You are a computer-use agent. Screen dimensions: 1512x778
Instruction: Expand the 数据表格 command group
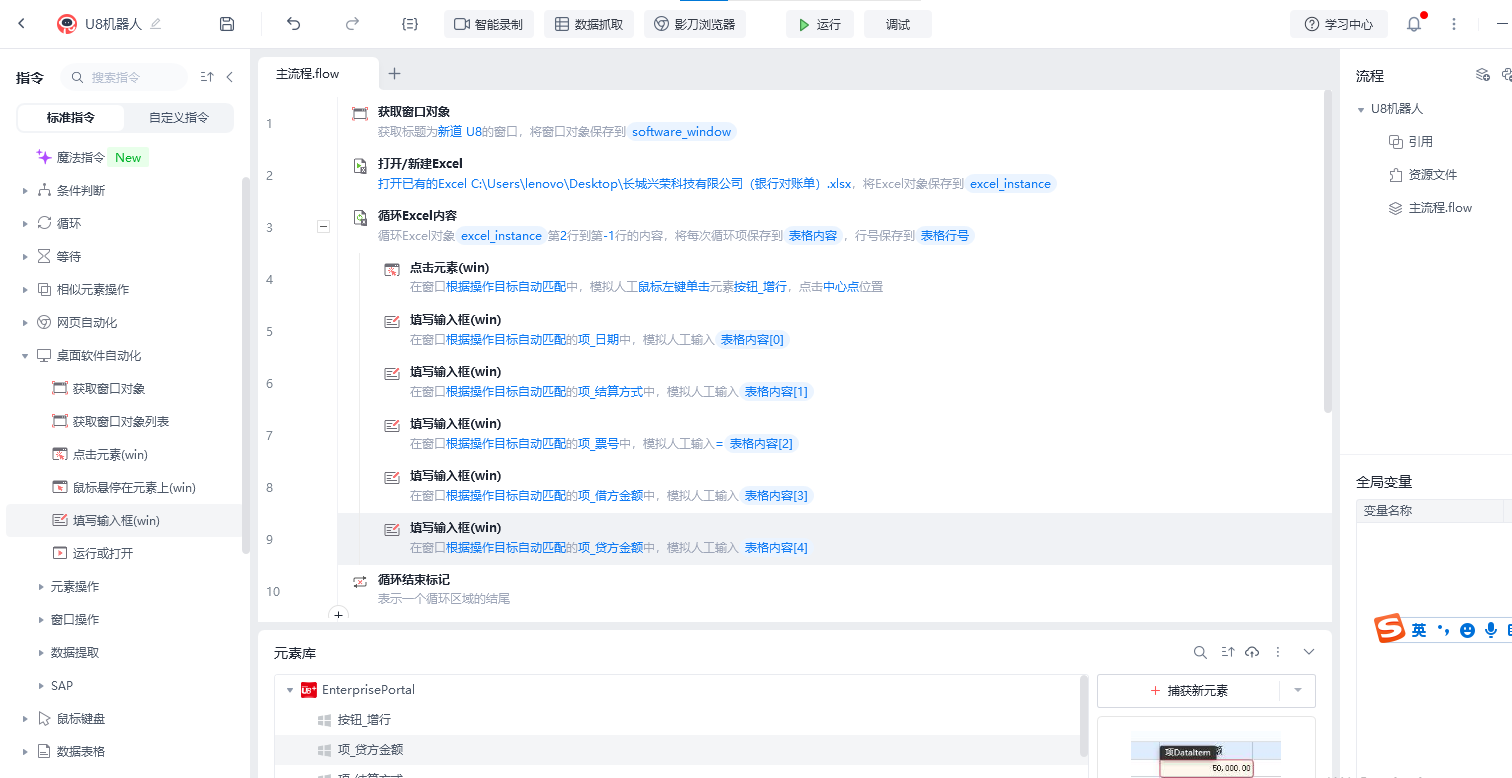[26, 751]
